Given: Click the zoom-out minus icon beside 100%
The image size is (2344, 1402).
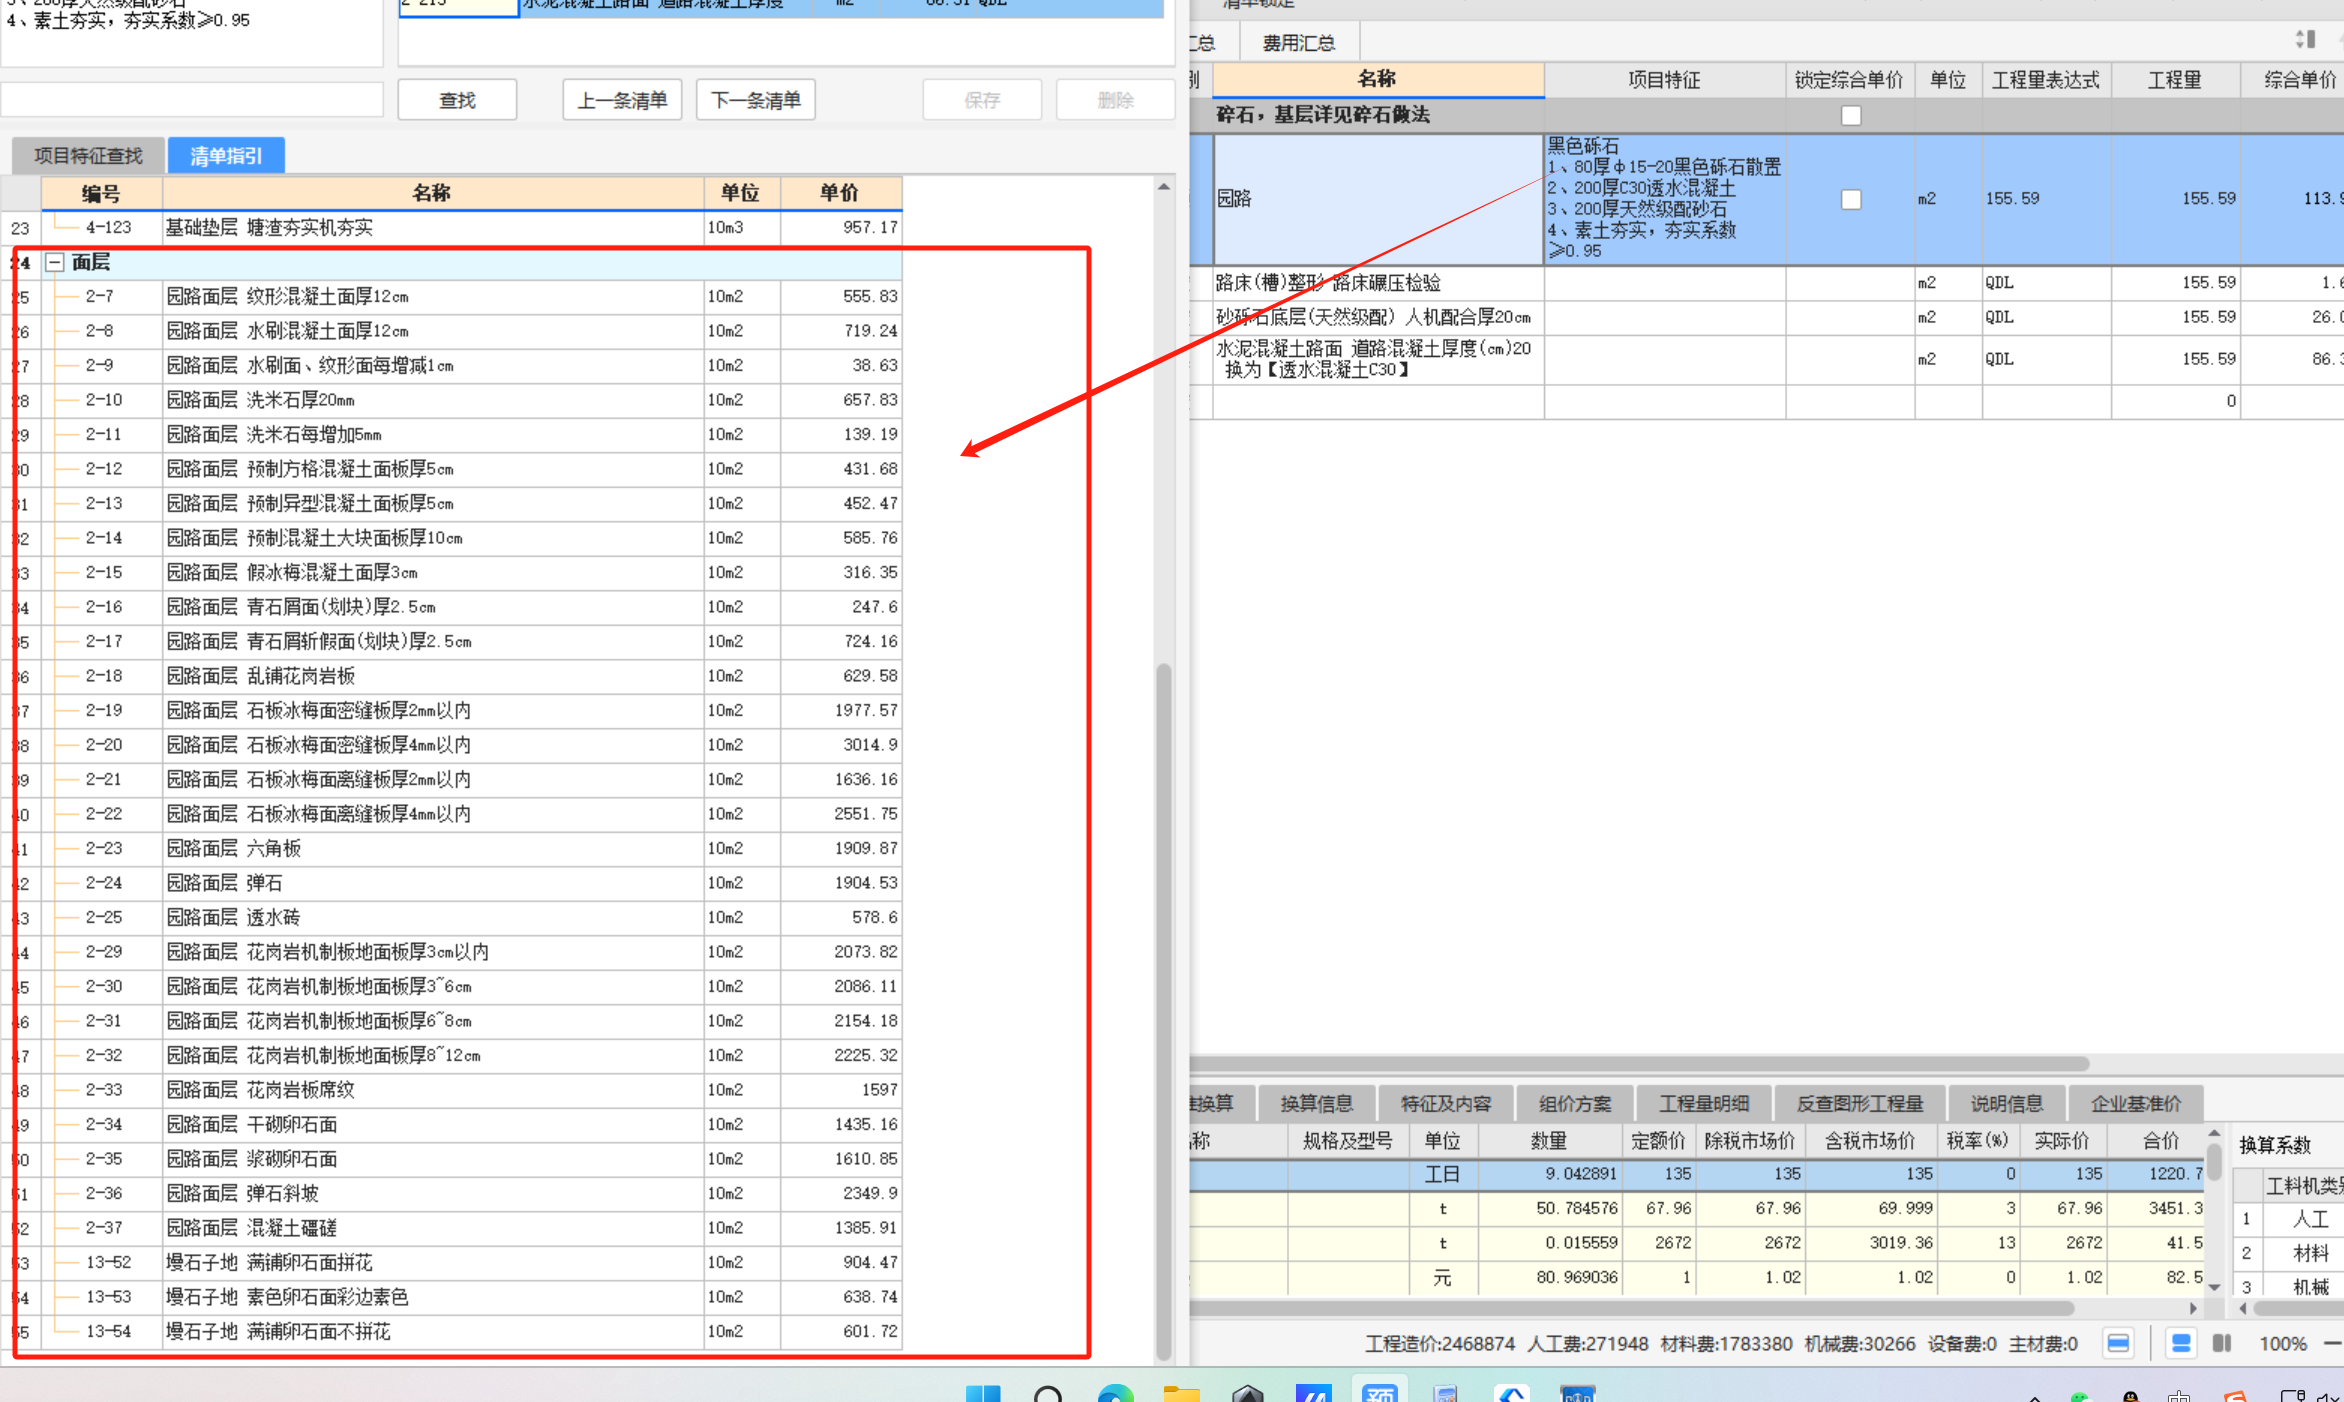Looking at the screenshot, I should click(x=2333, y=1343).
